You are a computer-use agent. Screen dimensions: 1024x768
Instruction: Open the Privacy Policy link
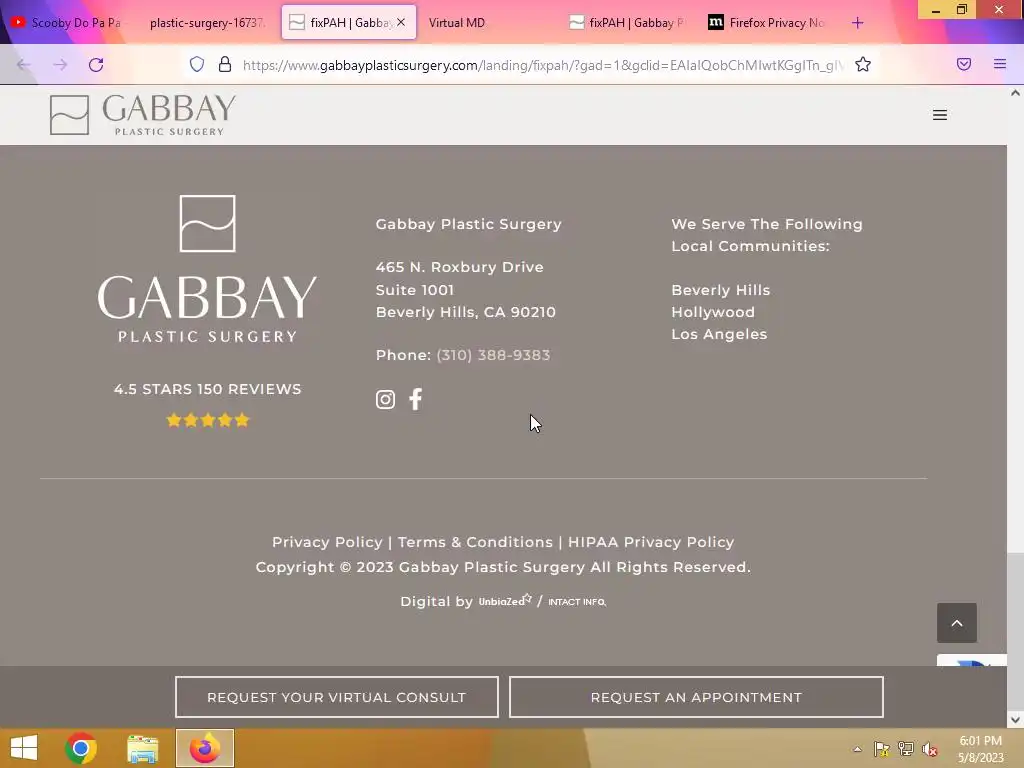point(327,542)
